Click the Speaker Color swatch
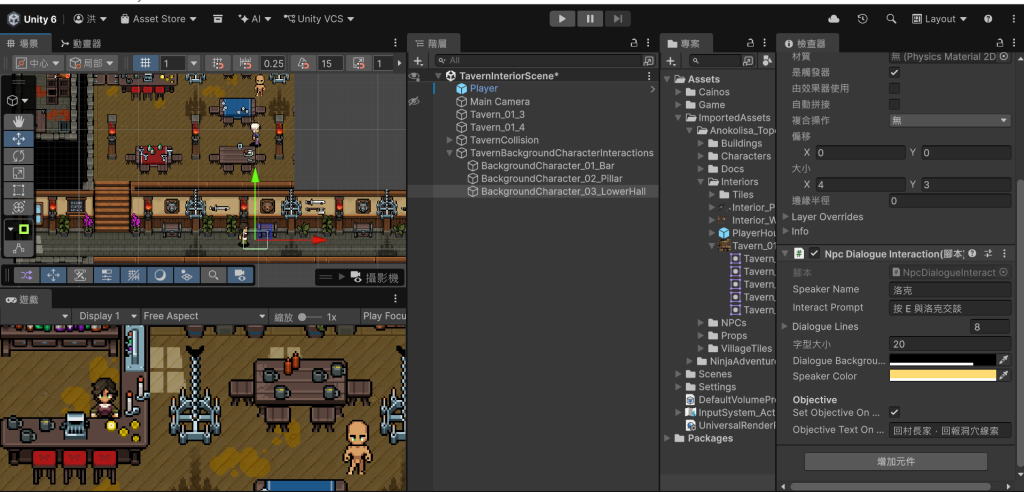1024x492 pixels. click(942, 376)
